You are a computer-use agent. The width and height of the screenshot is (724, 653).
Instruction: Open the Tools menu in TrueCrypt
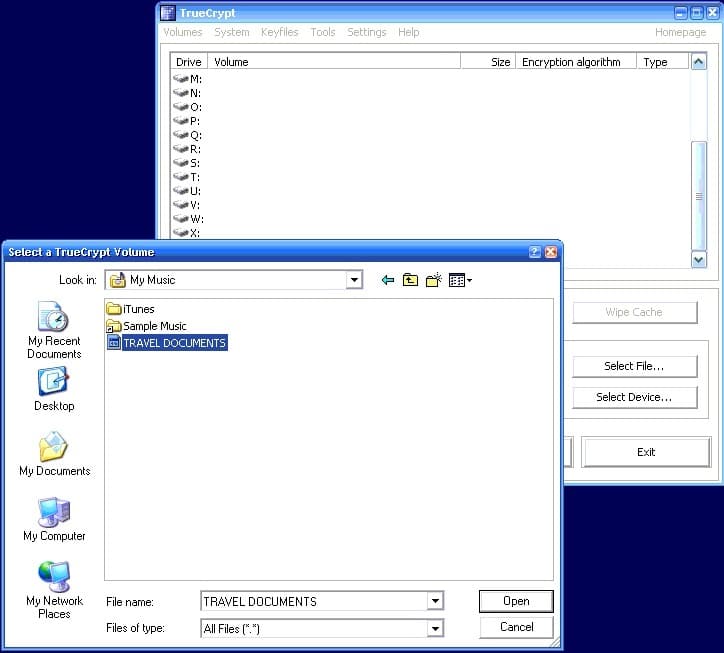323,32
